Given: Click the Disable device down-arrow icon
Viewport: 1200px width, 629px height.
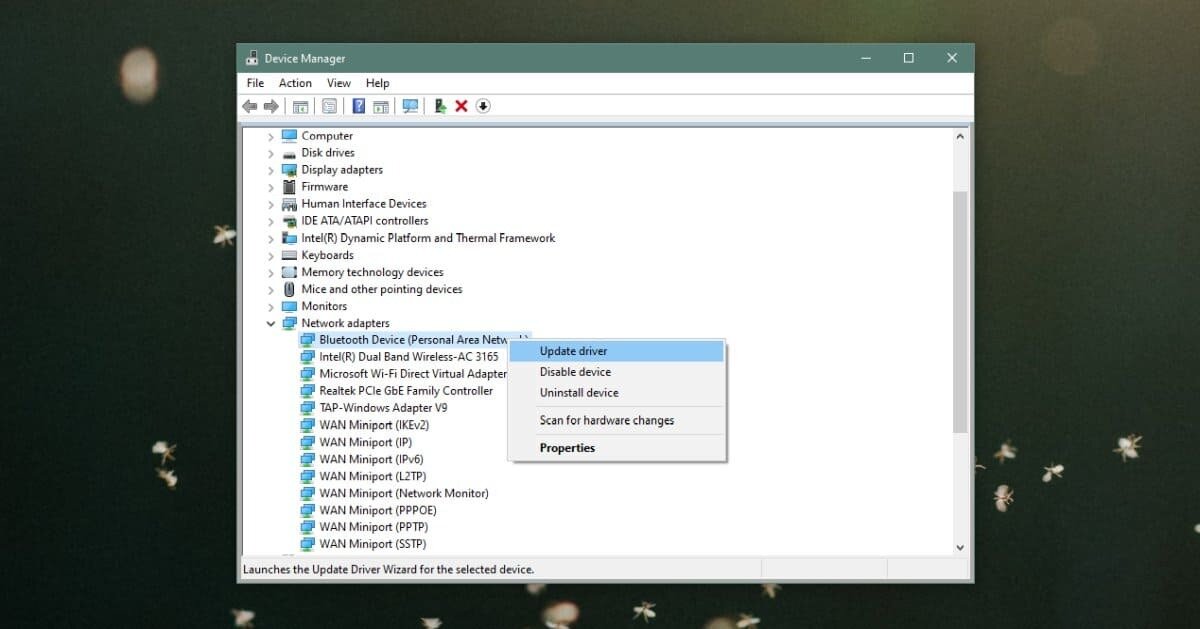Looking at the screenshot, I should click(x=482, y=106).
